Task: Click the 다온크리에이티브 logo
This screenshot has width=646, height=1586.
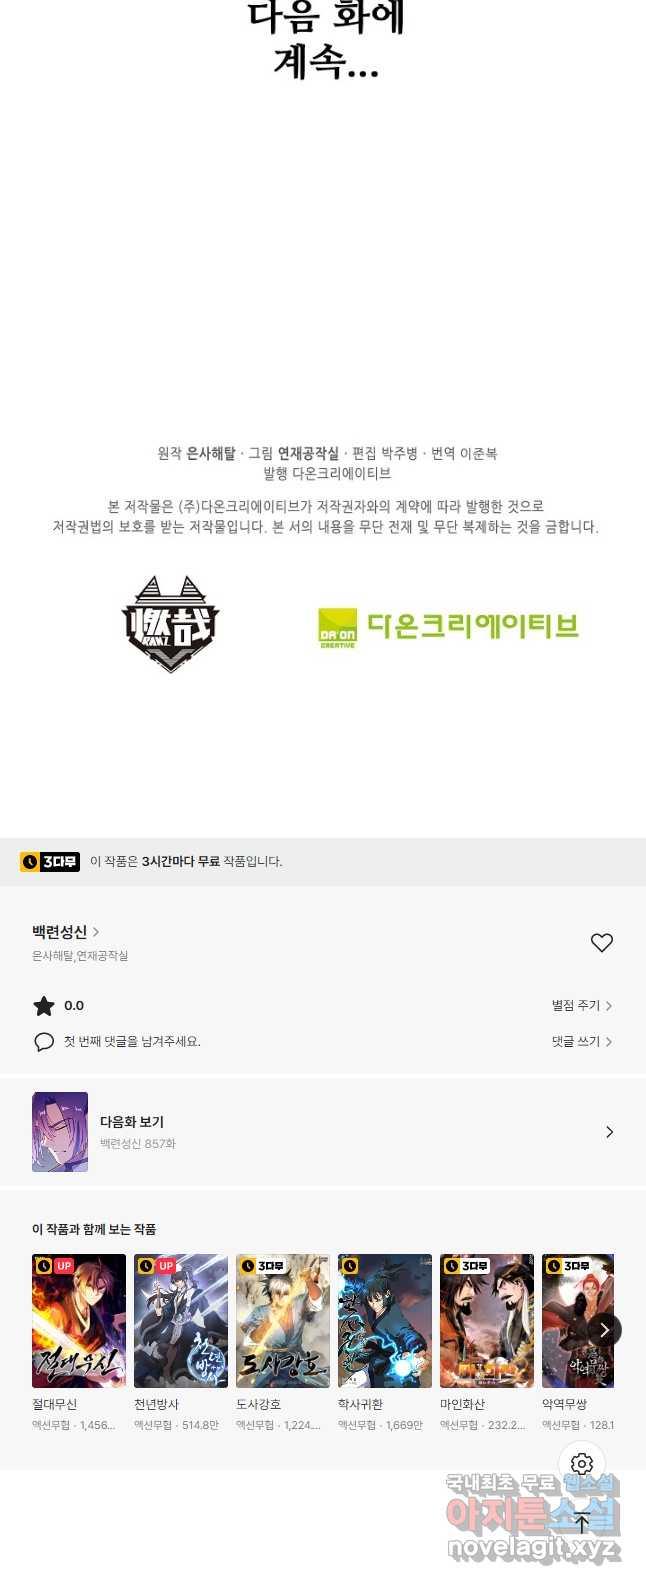Action: point(448,627)
